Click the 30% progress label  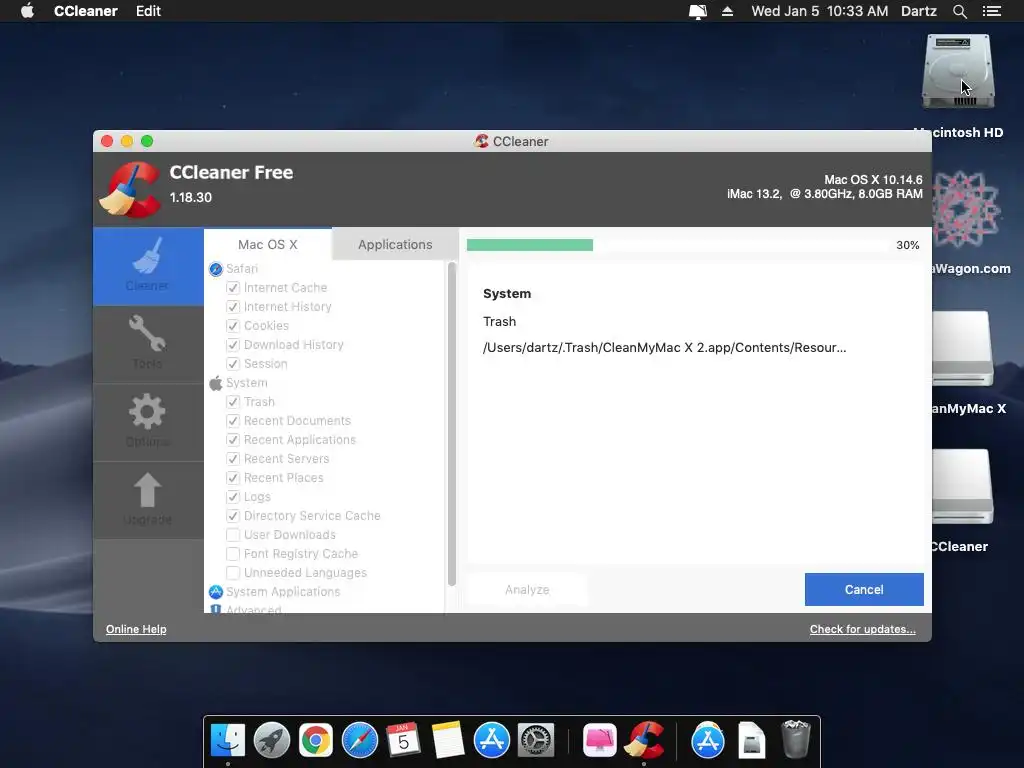[x=908, y=245]
